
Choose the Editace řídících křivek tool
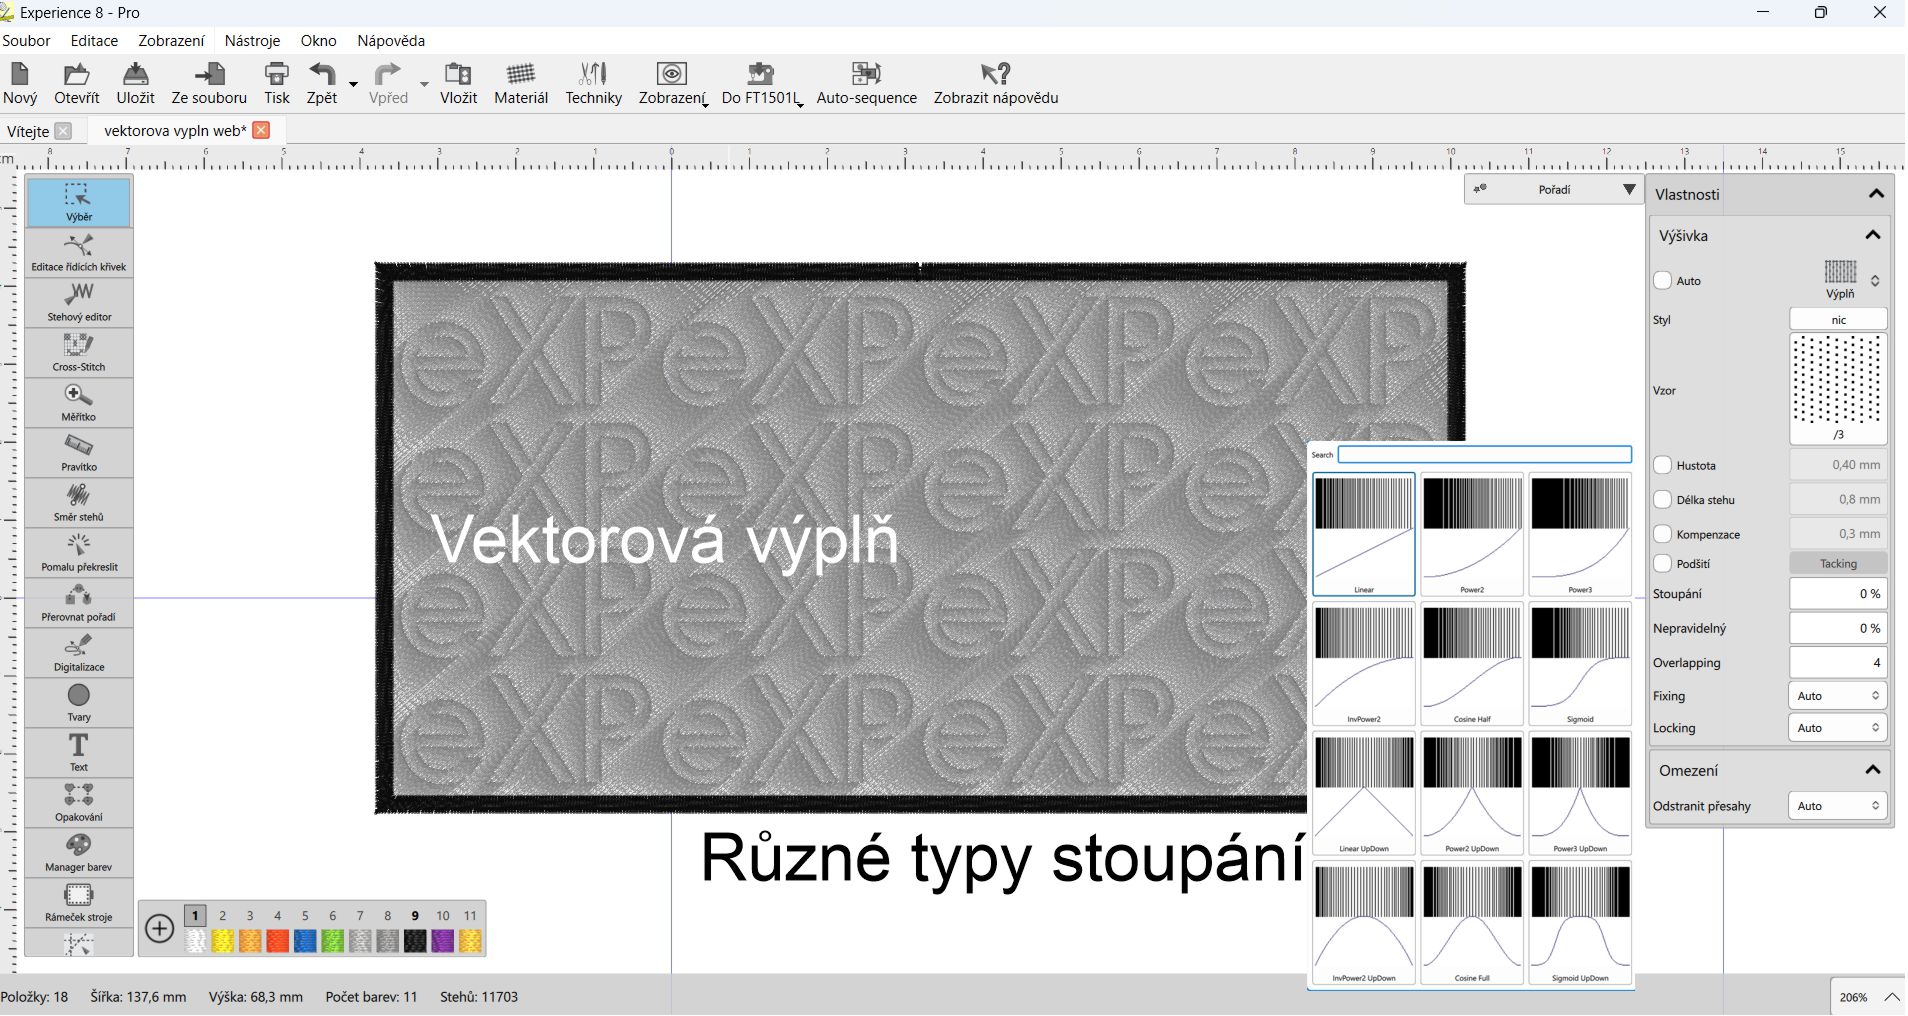pyautogui.click(x=79, y=253)
